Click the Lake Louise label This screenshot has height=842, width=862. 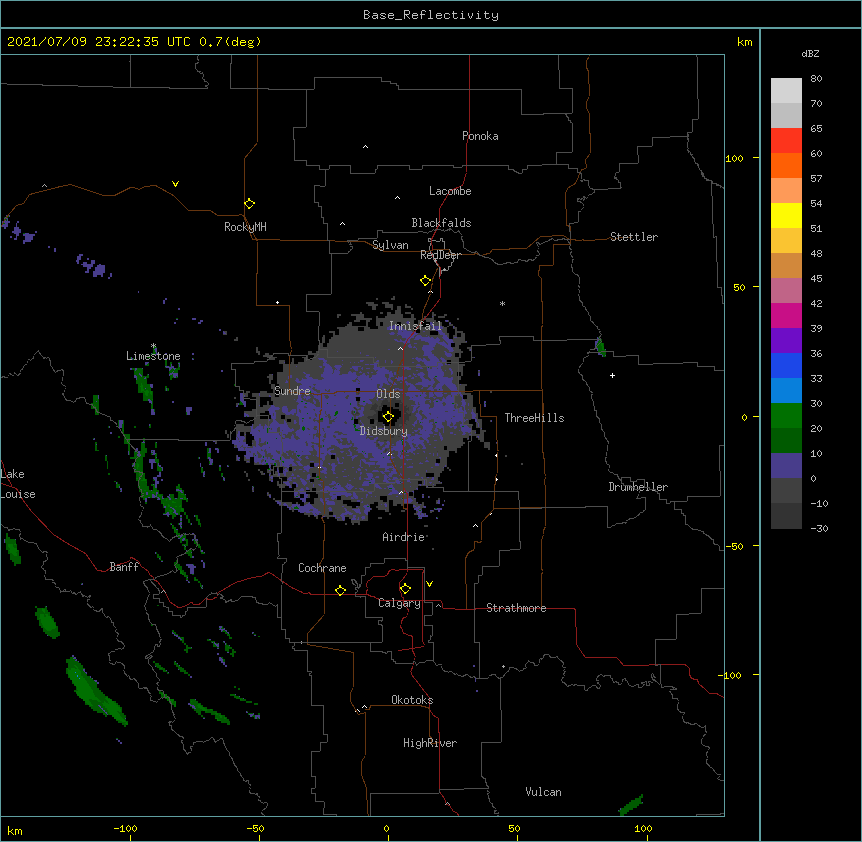(18, 484)
